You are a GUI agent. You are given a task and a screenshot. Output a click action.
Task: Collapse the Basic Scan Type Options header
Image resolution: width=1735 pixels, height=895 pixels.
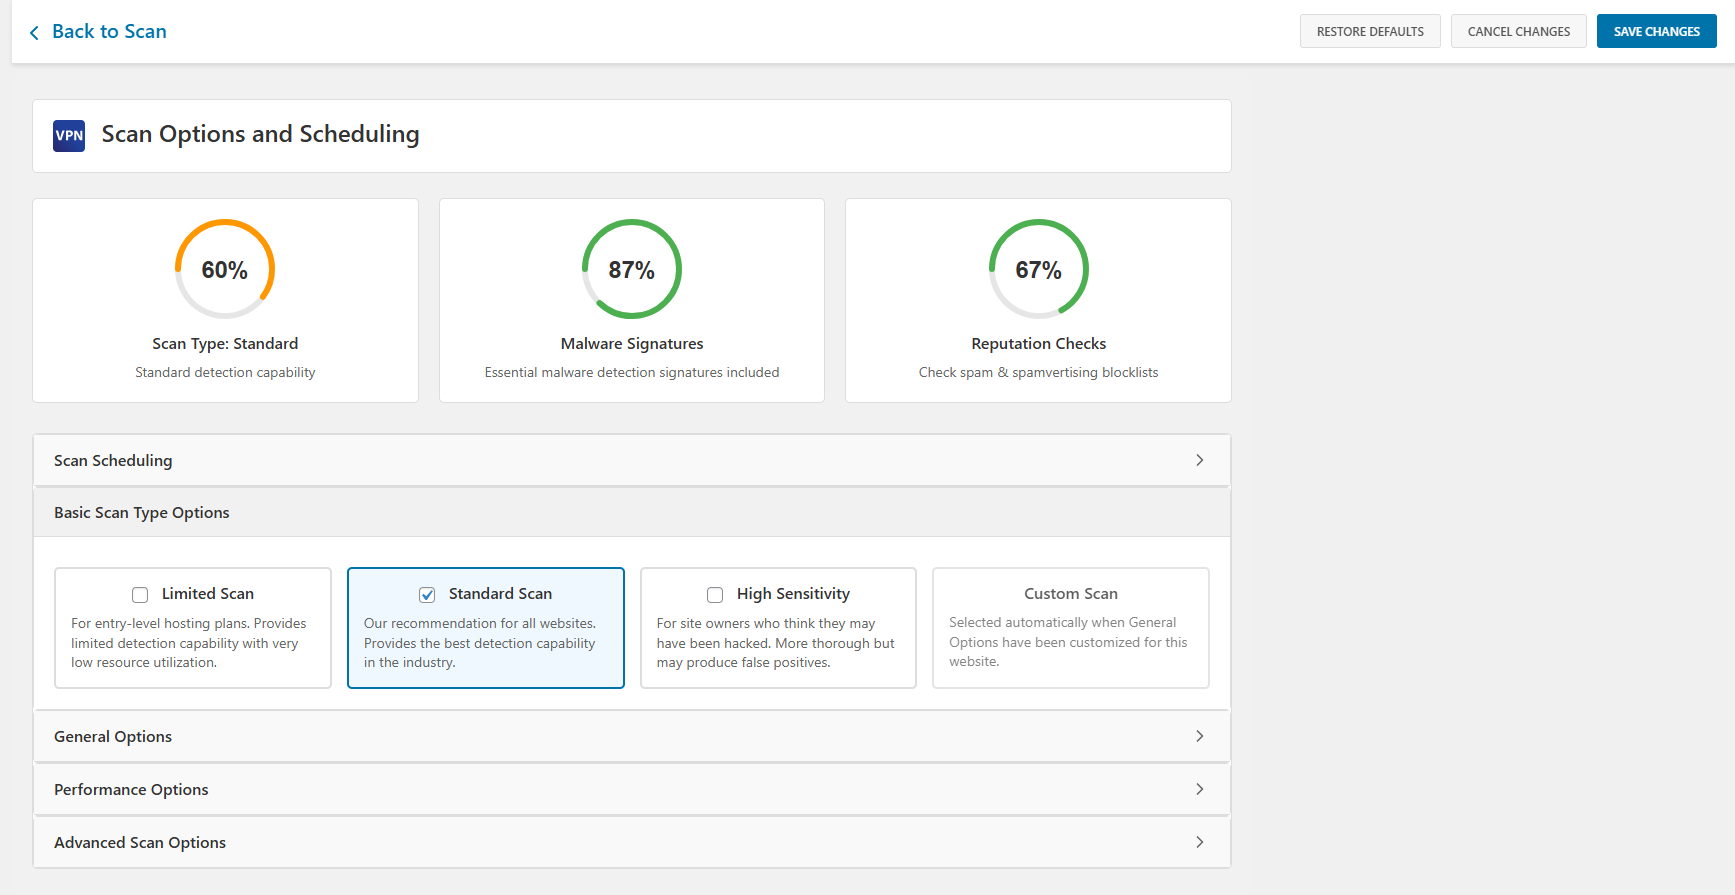[632, 512]
